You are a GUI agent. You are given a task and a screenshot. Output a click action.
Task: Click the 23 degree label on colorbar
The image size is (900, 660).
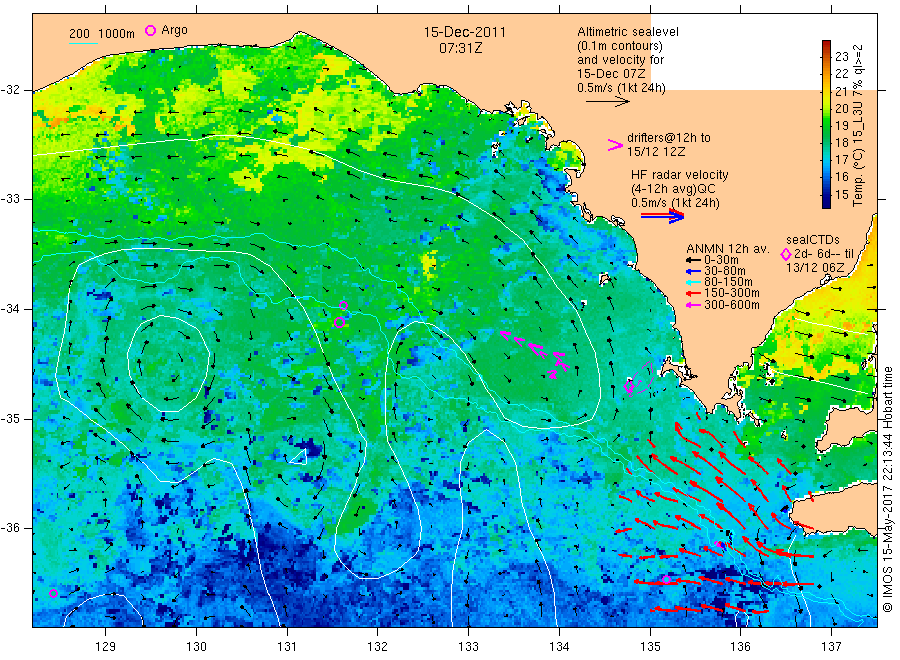click(841, 56)
